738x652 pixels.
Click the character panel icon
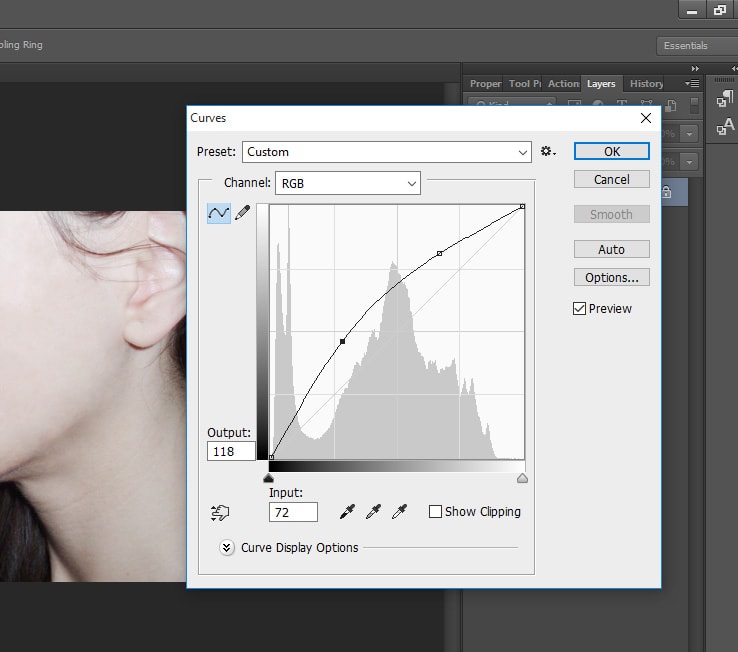(x=725, y=127)
